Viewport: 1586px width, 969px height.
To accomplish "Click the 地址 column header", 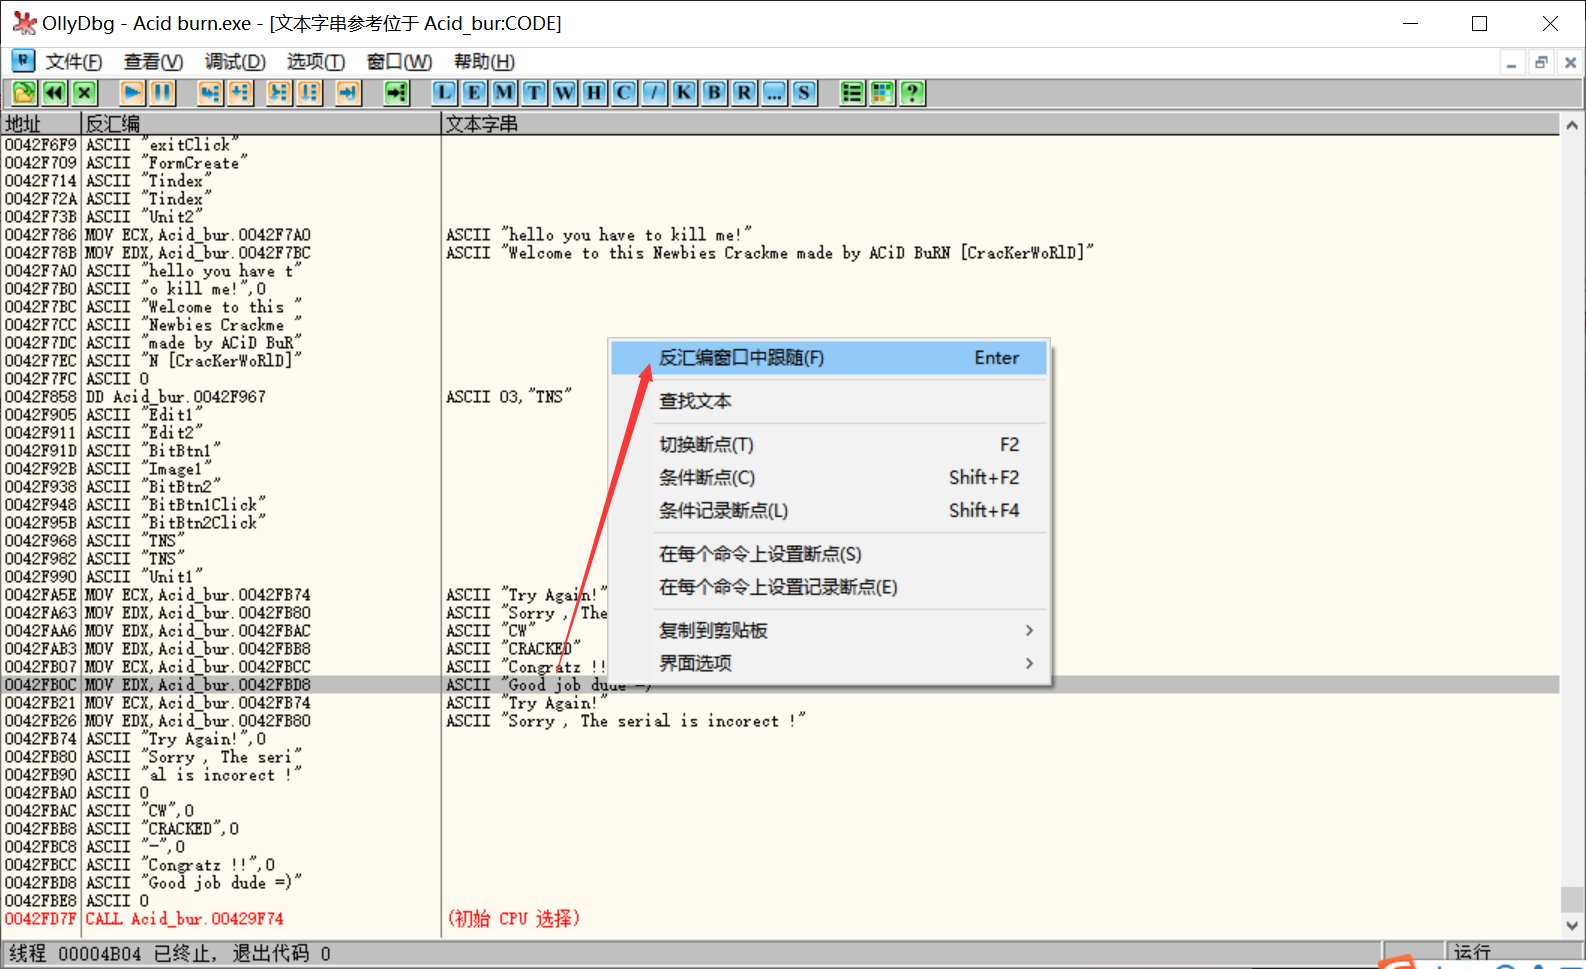I will (x=40, y=124).
